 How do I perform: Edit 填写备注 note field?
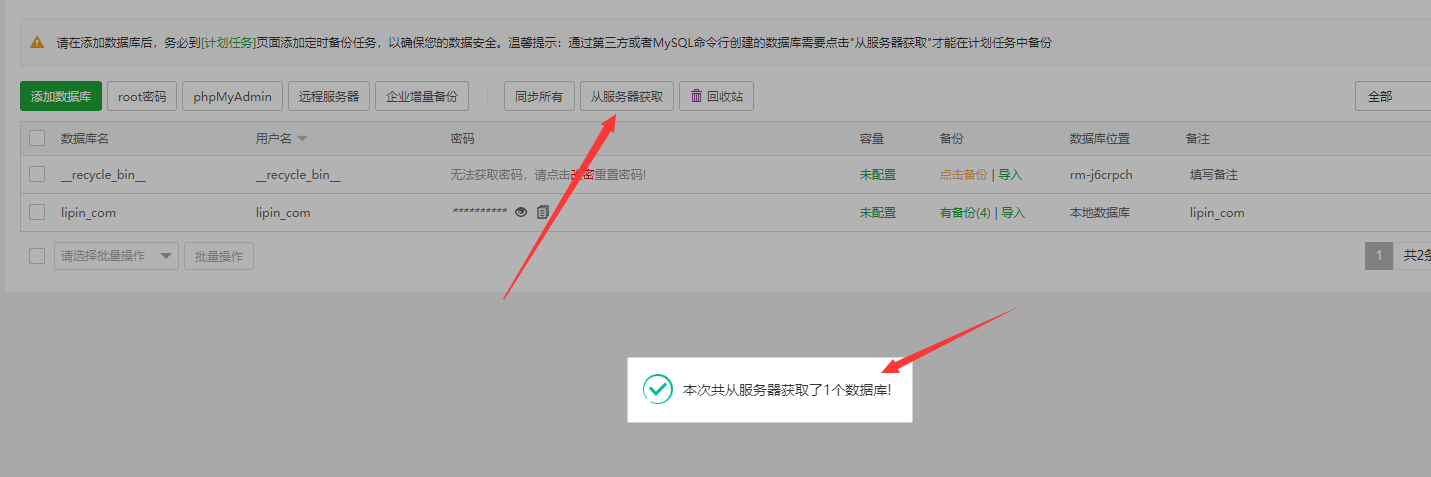[x=1214, y=175]
